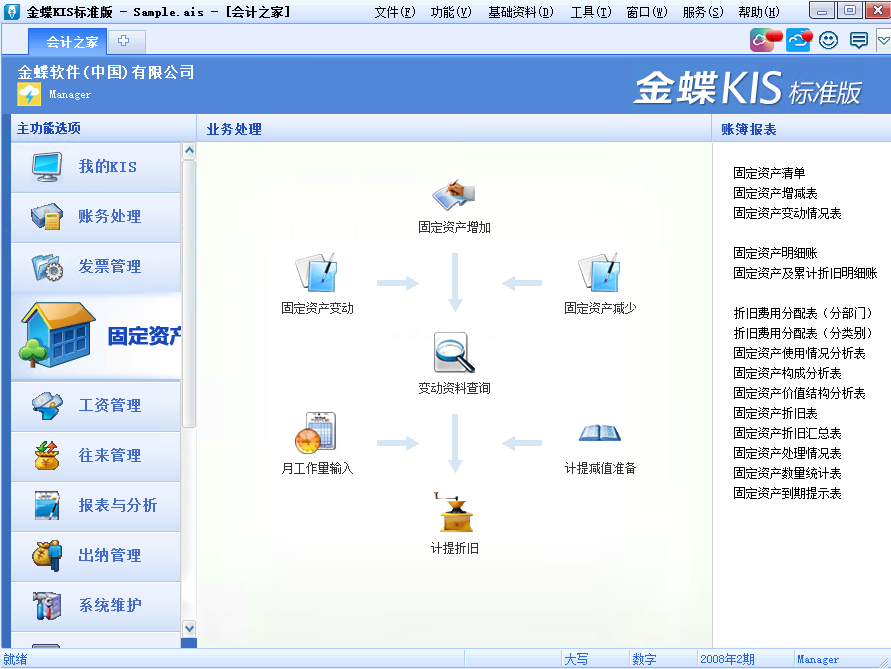Screen dimensions: 891x669
Task: Open 固定资产变动情况表 report
Action: coord(786,213)
